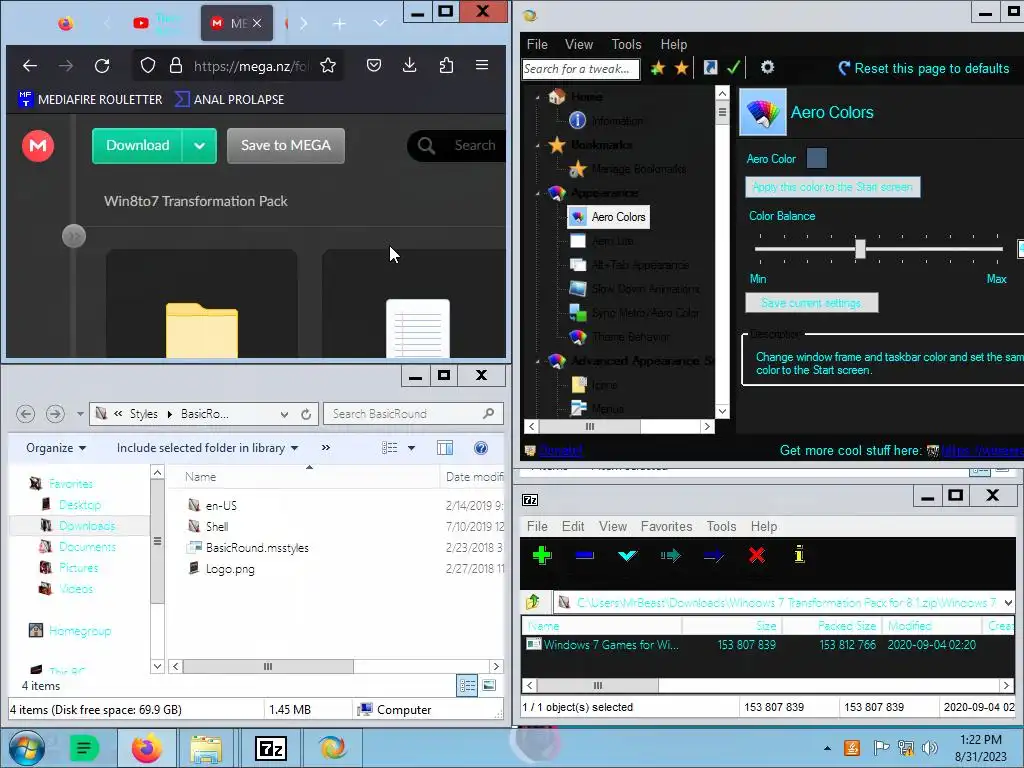Toggle the Explorer preview pane icon
The width and height of the screenshot is (1024, 768).
pos(445,448)
